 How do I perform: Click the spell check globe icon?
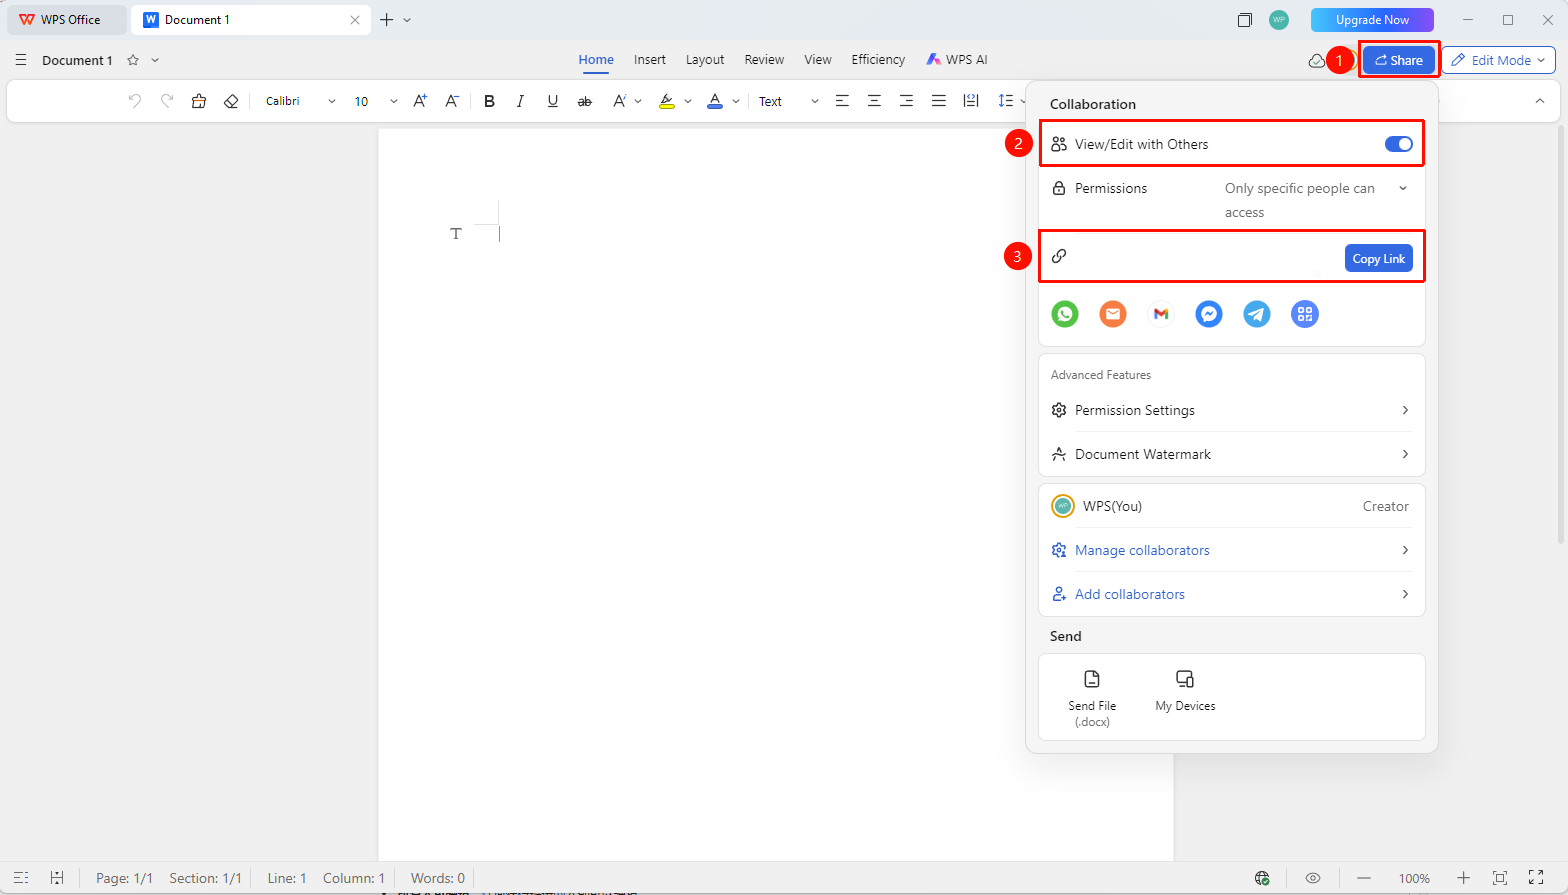point(1262,878)
